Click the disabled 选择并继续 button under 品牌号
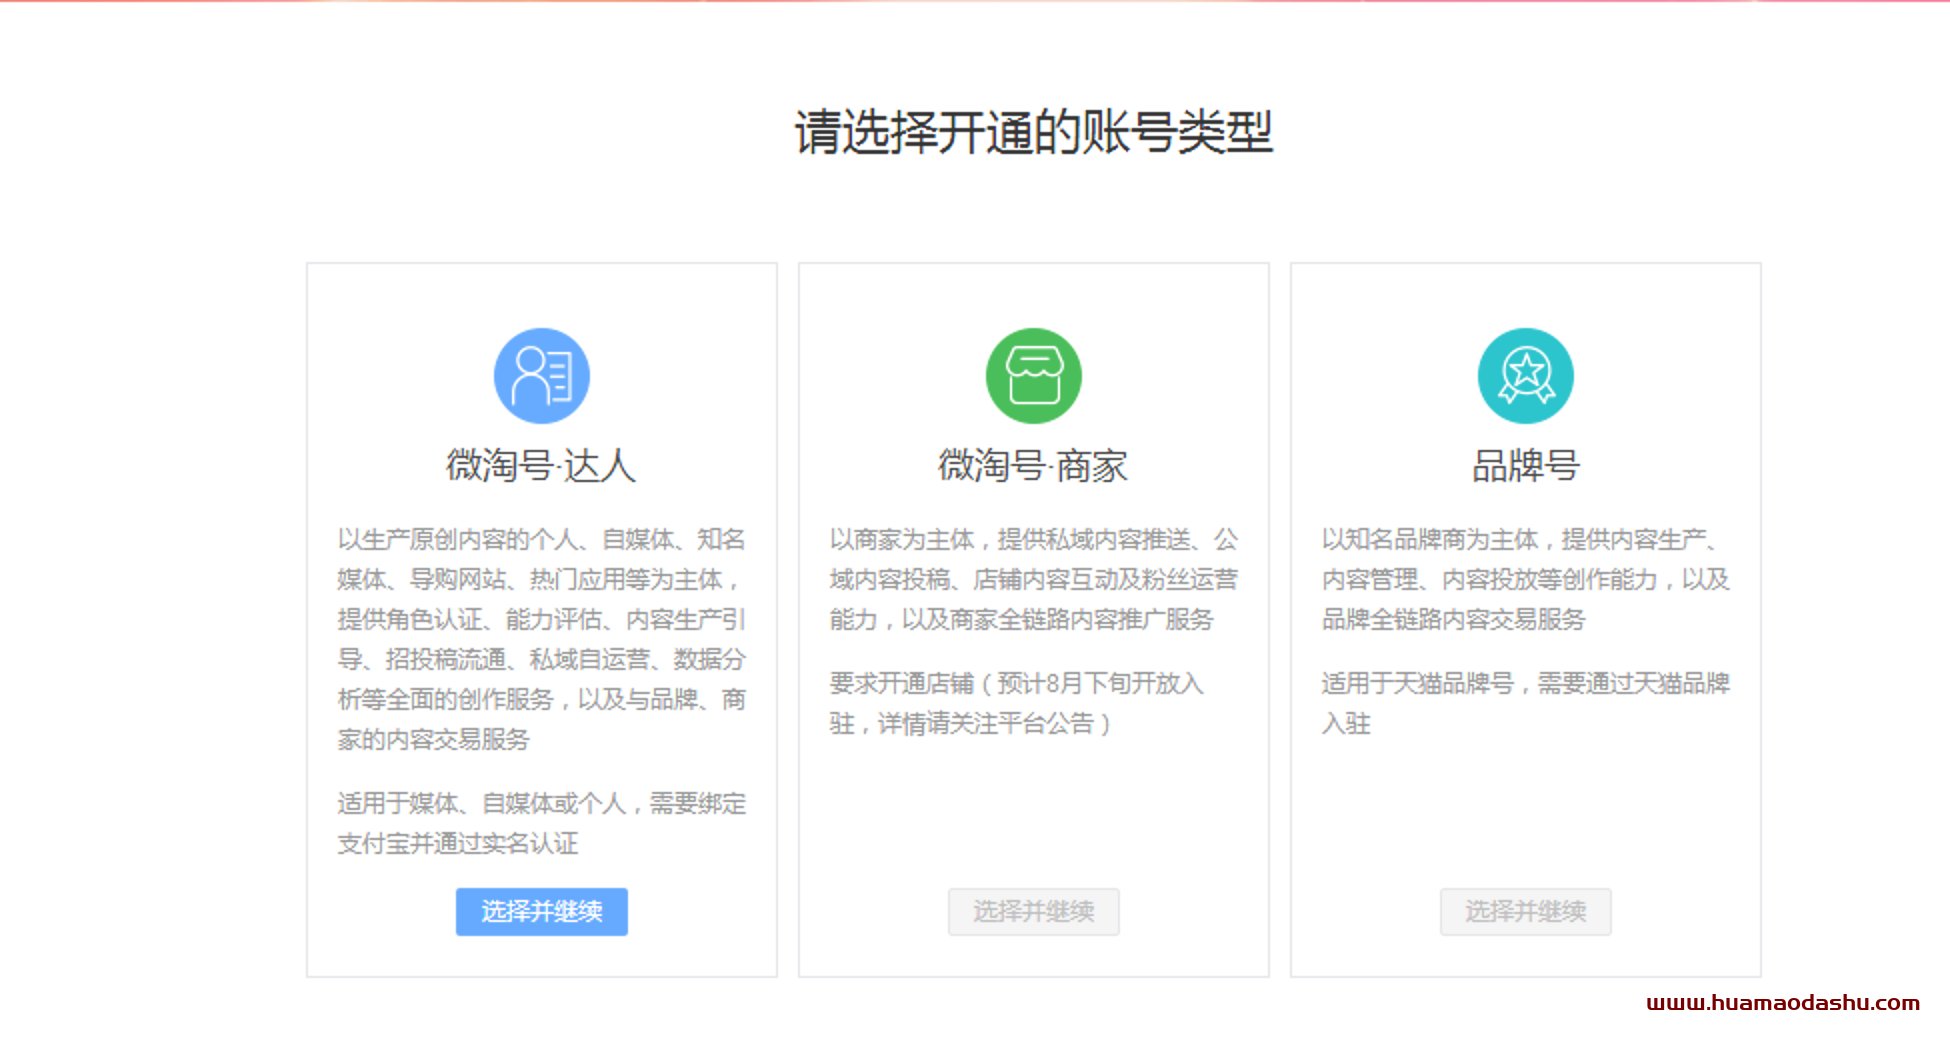Screen dimensions: 1950x1040 coord(1526,912)
